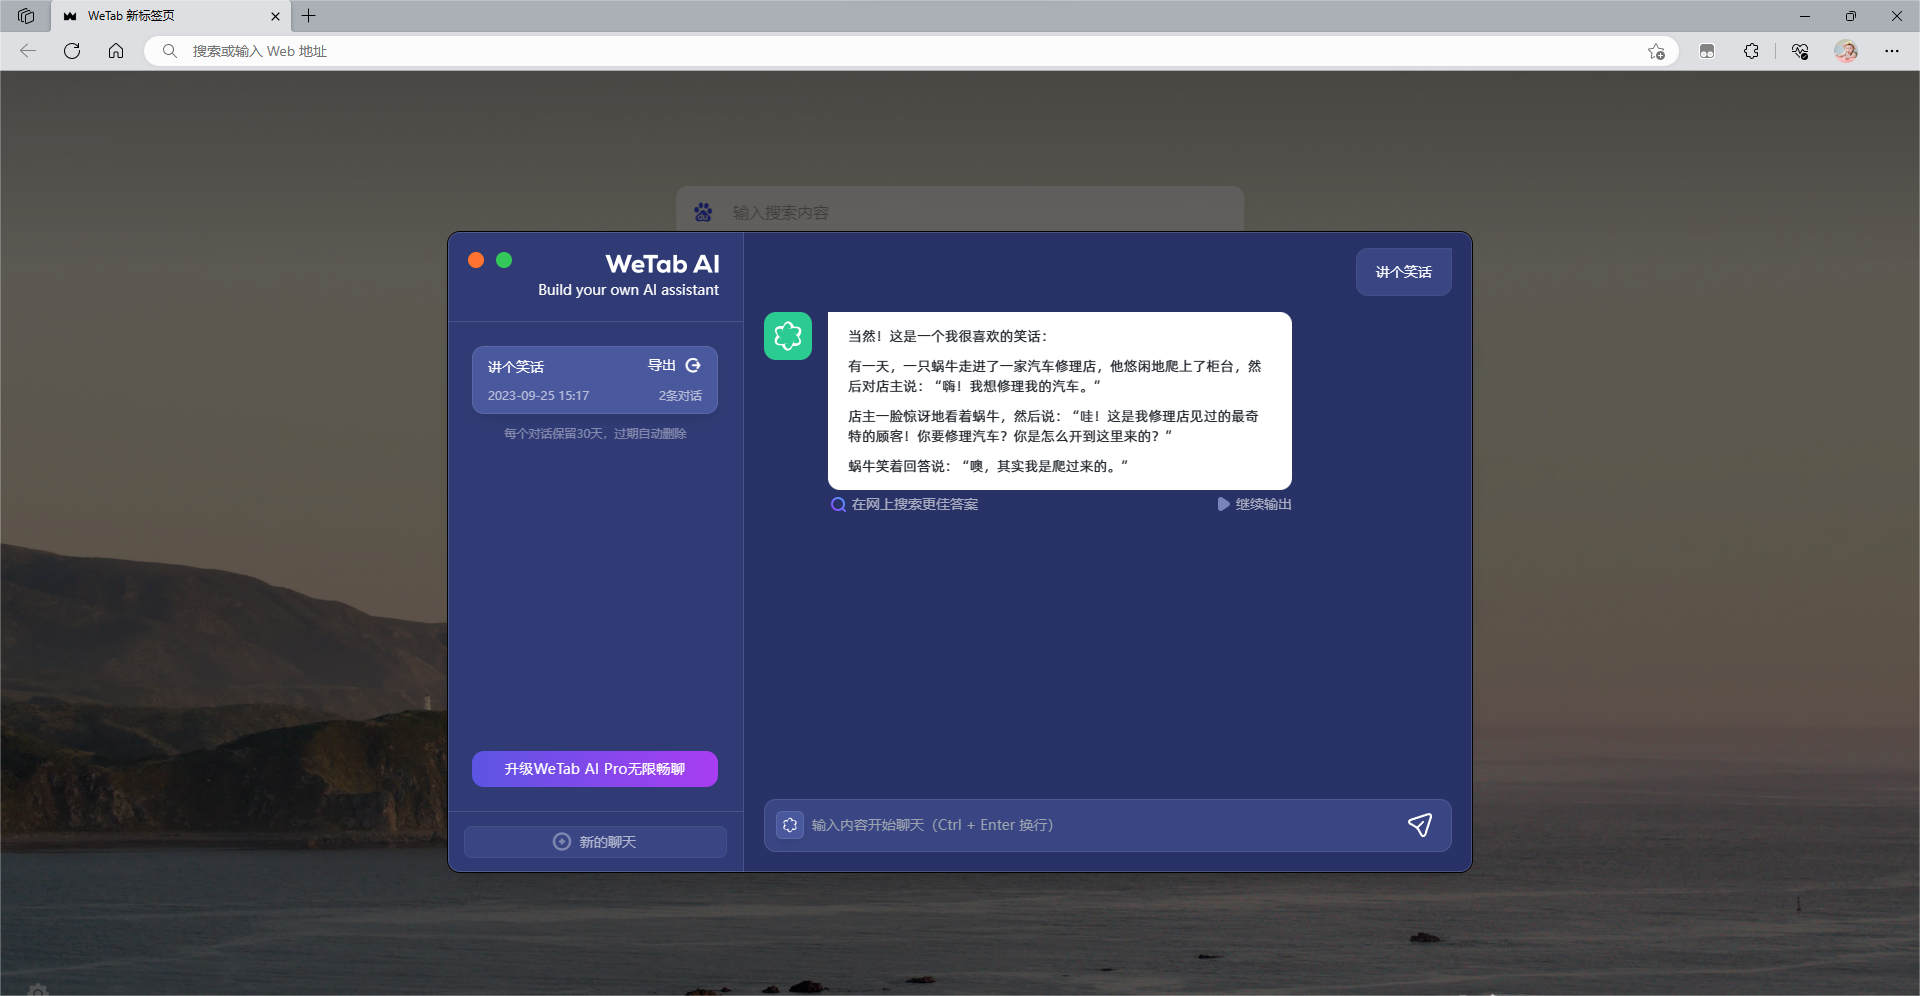Screen dimensions: 1920x996
Task: Go to browser home page
Action: 116,51
